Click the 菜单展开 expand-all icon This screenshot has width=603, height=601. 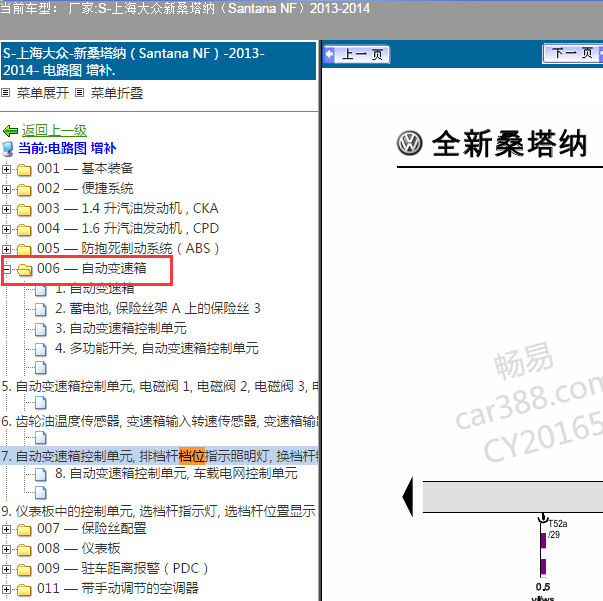click(5, 92)
